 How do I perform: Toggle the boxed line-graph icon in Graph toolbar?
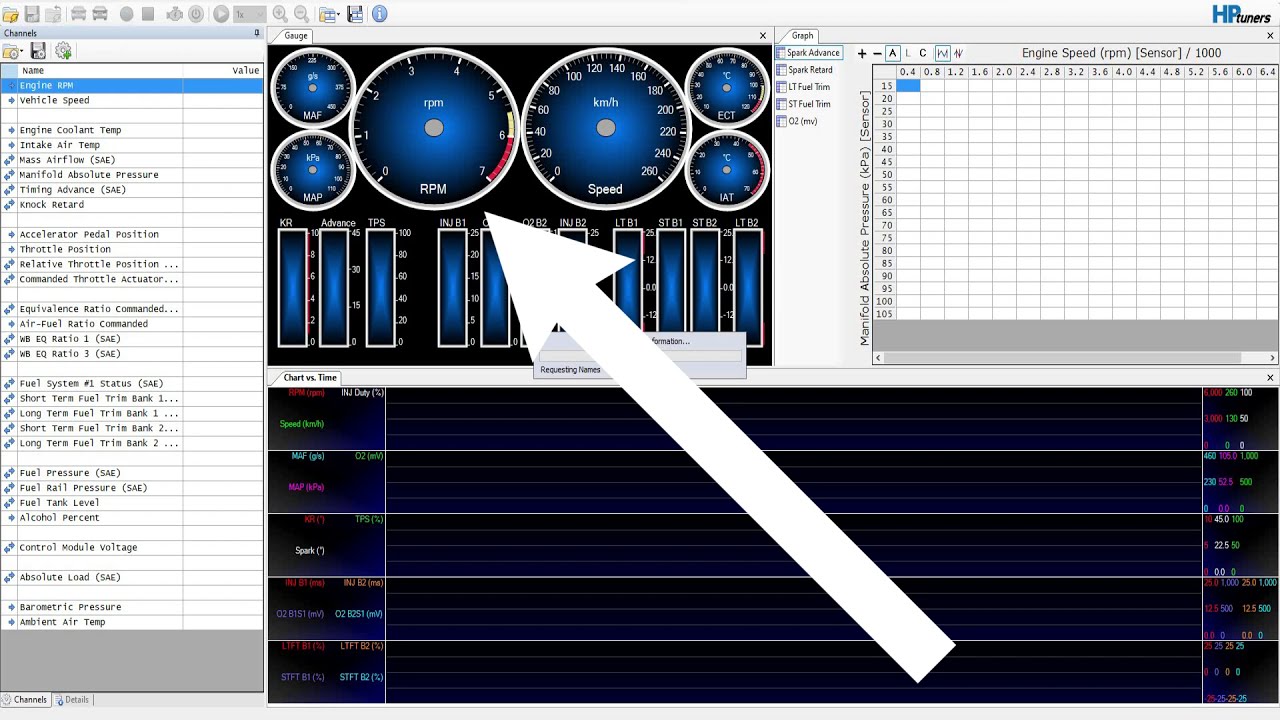942,54
